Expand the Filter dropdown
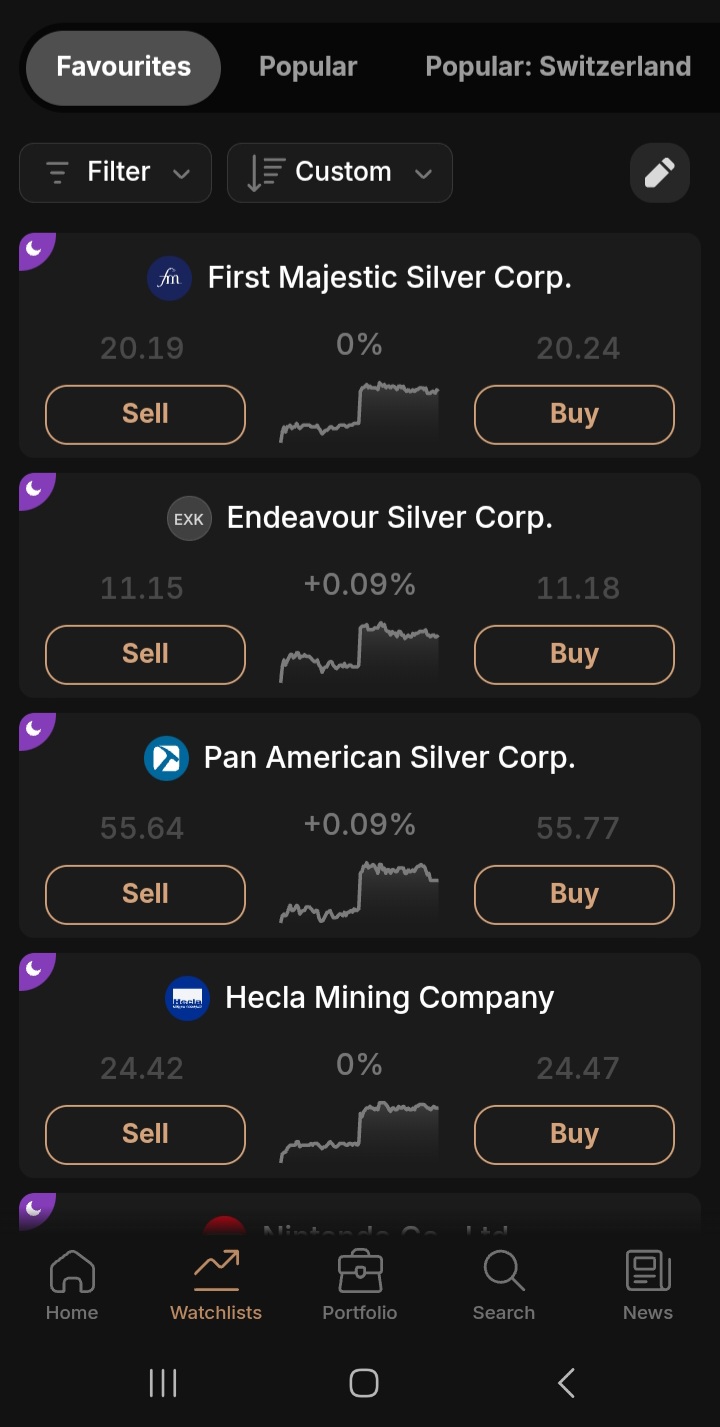 point(116,173)
